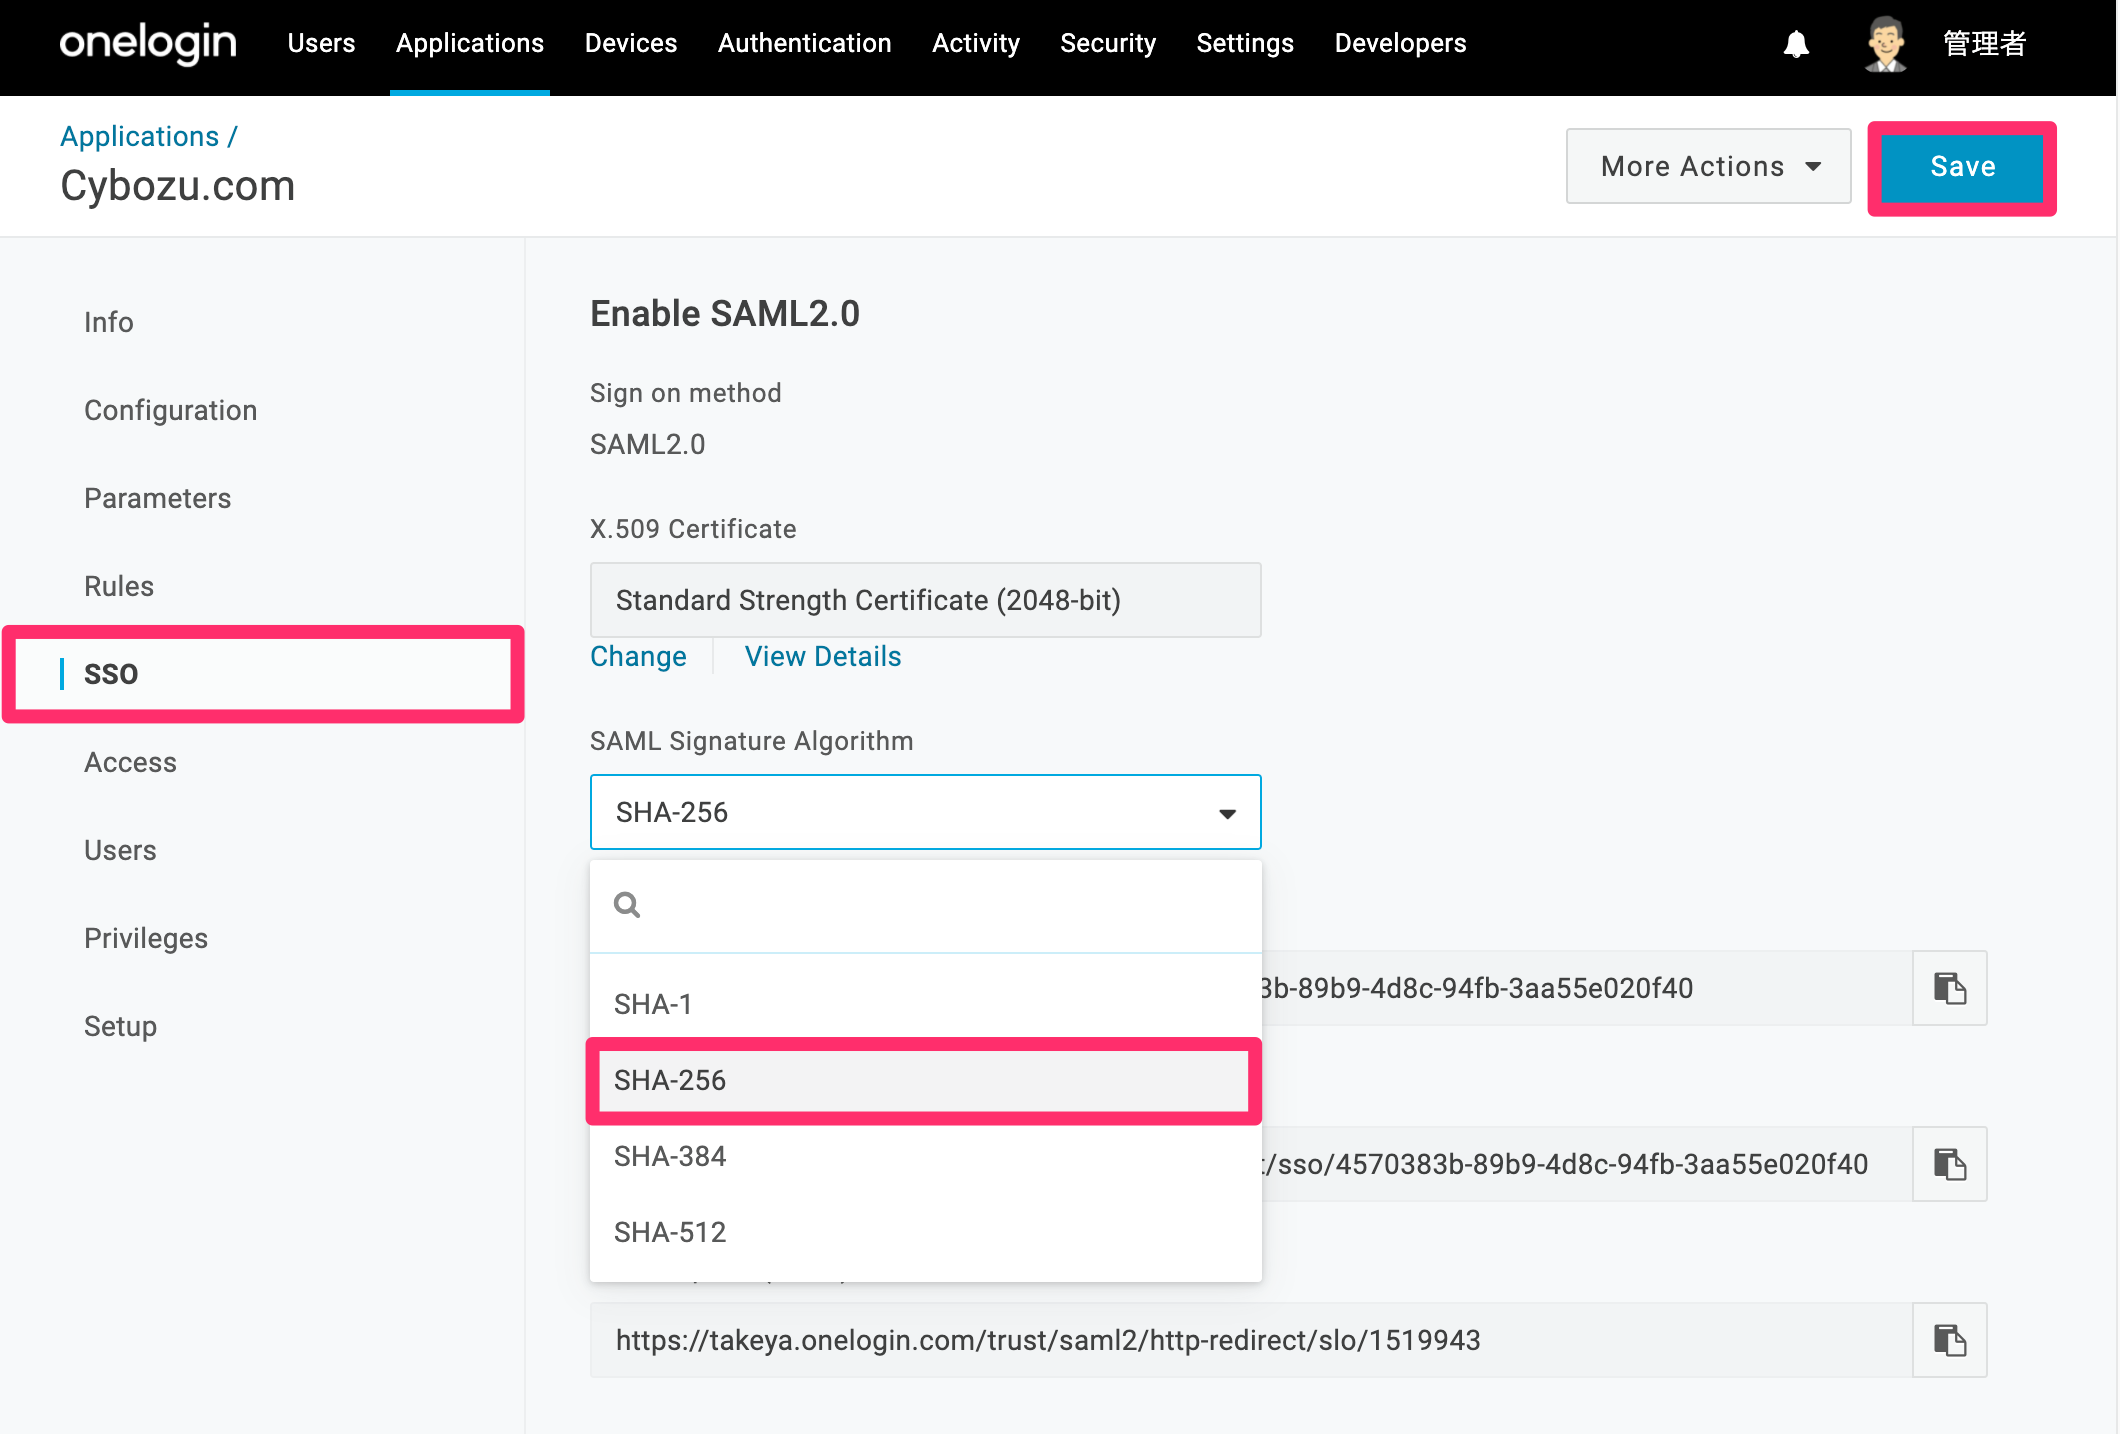Open the Authentication menu
This screenshot has height=1434, width=2120.
point(804,43)
